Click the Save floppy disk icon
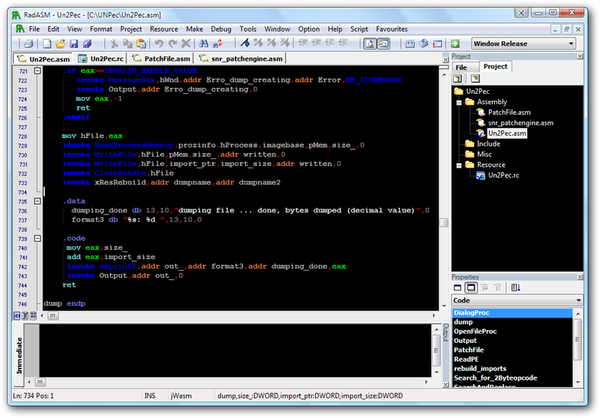The height and width of the screenshot is (418, 600). (74, 44)
